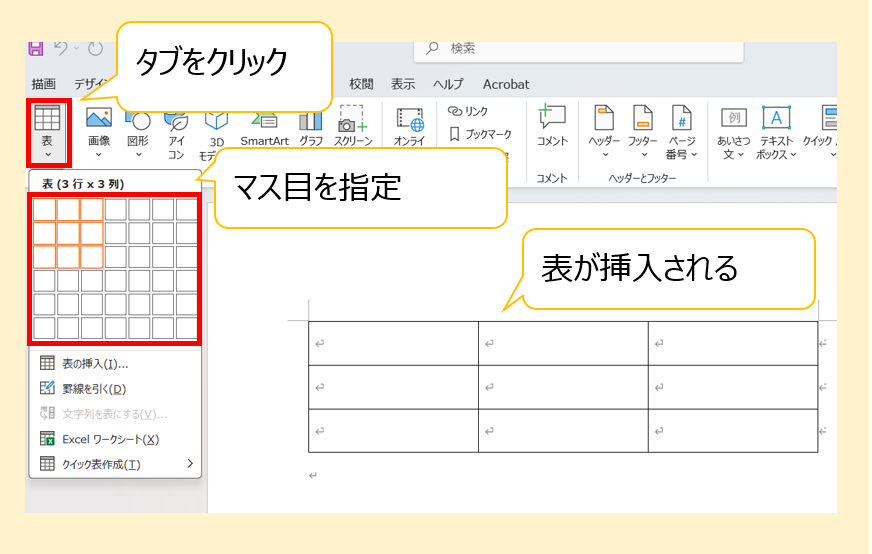Screen dimensions: 872x554
Task: Open the ヘッダー (Header) dropdown
Action: click(x=604, y=132)
